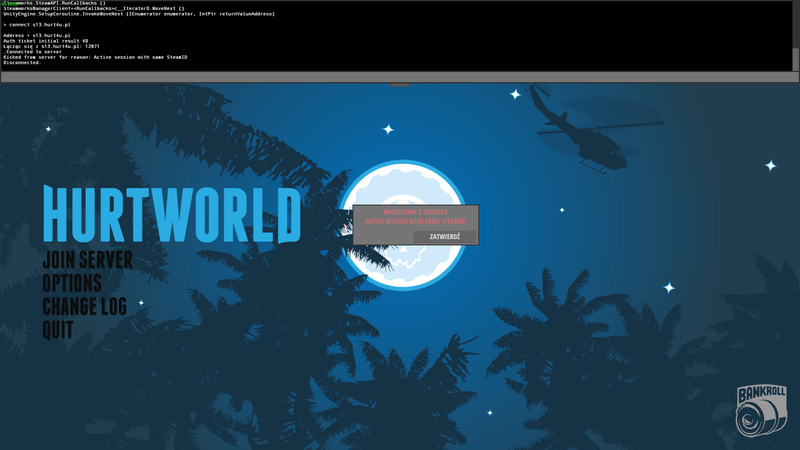Viewport: 800px width, 450px height.
Task: Open the Join Server menu
Action: pyautogui.click(x=87, y=260)
